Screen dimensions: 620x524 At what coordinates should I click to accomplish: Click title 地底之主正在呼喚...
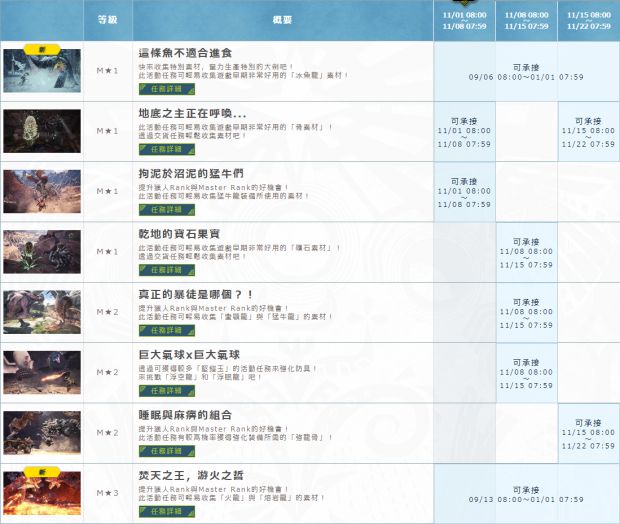(x=192, y=114)
